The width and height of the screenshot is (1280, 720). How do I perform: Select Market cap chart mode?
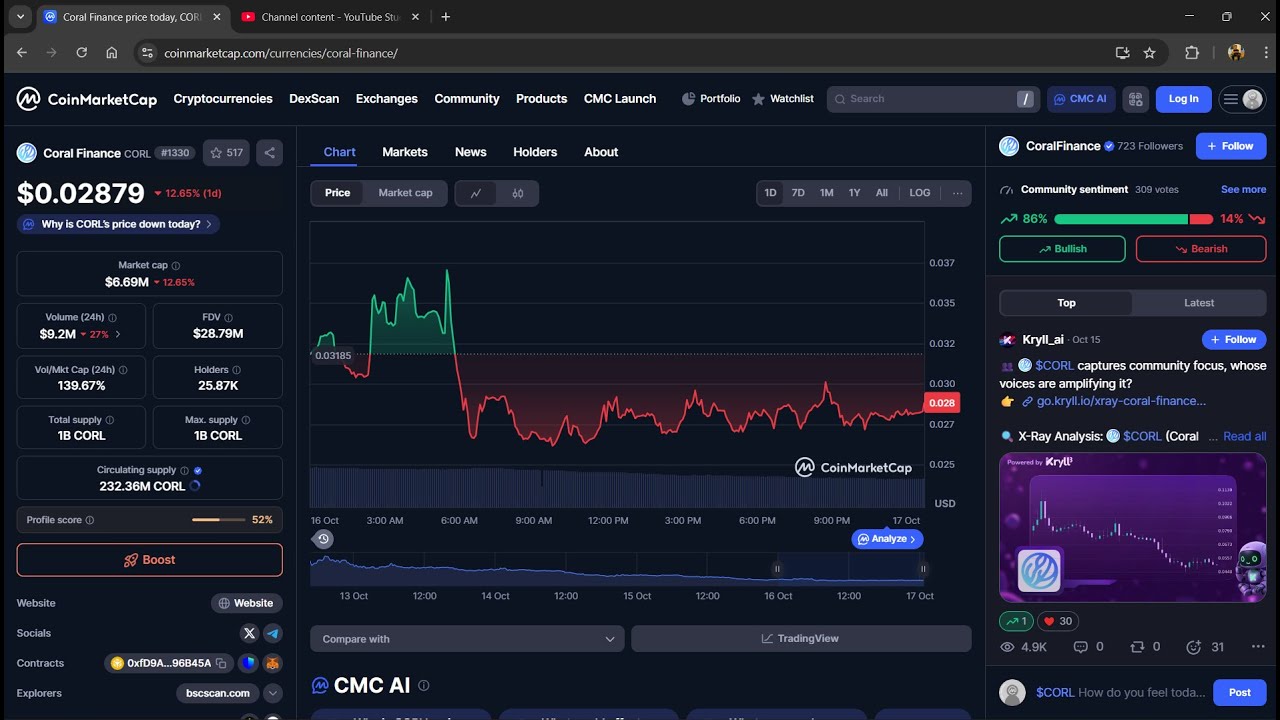[405, 193]
